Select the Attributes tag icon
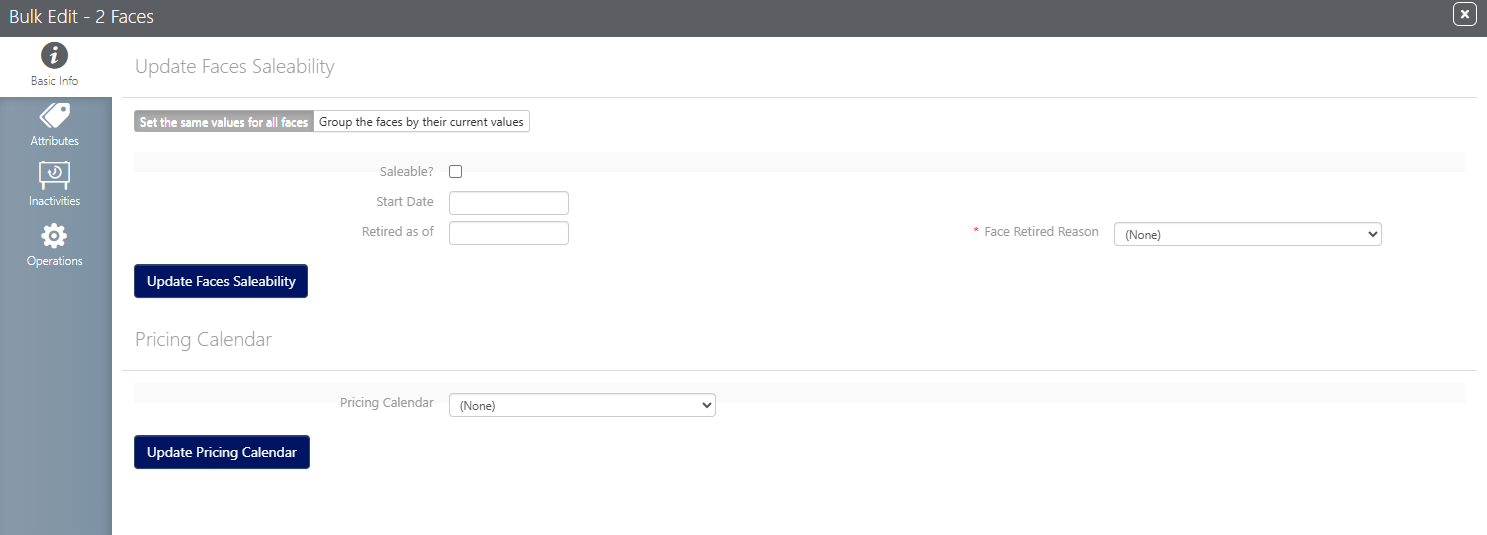Viewport: 1487px width, 535px height. [x=54, y=116]
